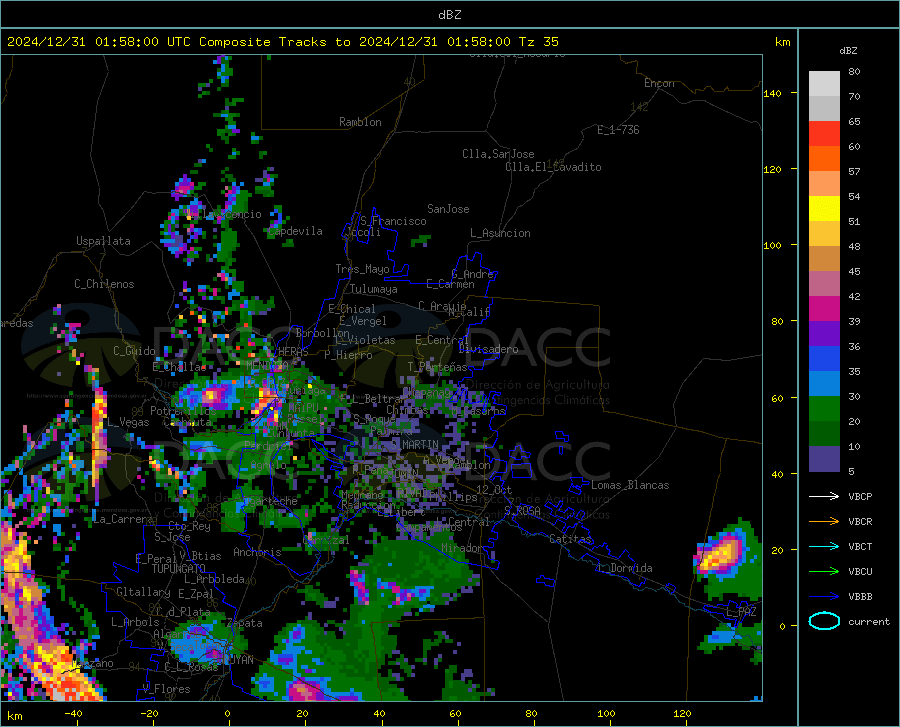Select the dusty pink 42-45 dBZ swatch
The height and width of the screenshot is (727, 900).
tap(824, 283)
